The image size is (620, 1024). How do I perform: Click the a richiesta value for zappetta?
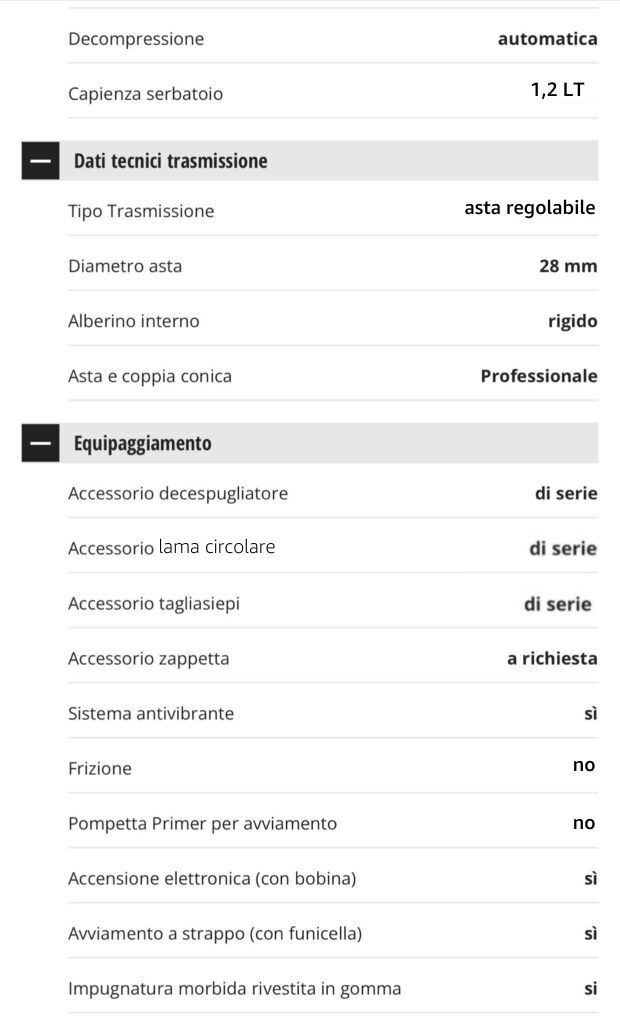[552, 658]
